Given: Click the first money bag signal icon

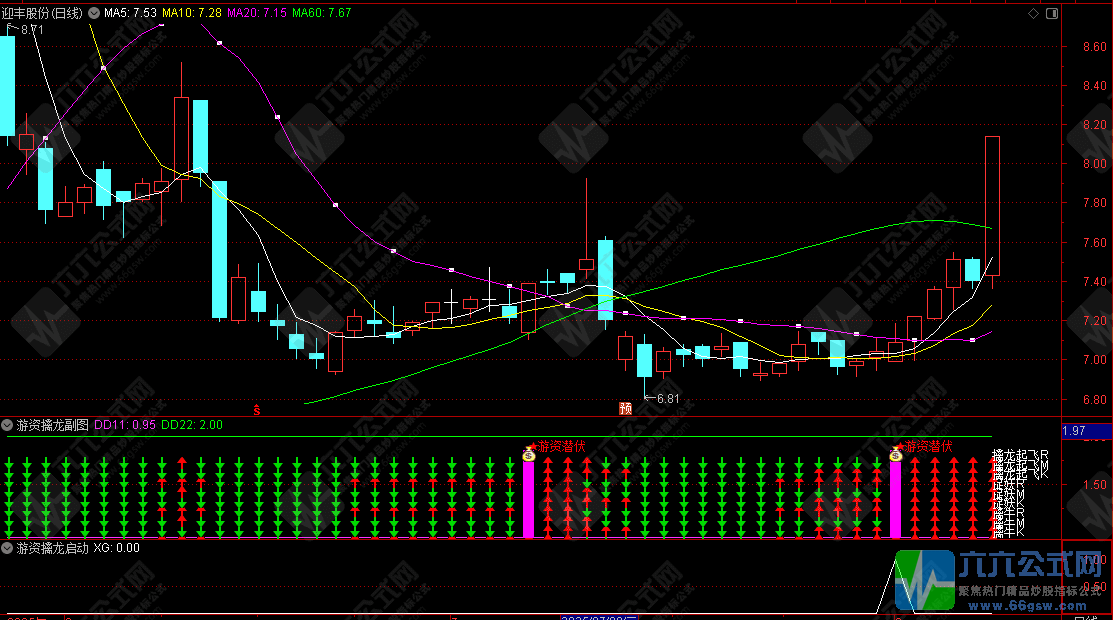Looking at the screenshot, I should [x=529, y=454].
